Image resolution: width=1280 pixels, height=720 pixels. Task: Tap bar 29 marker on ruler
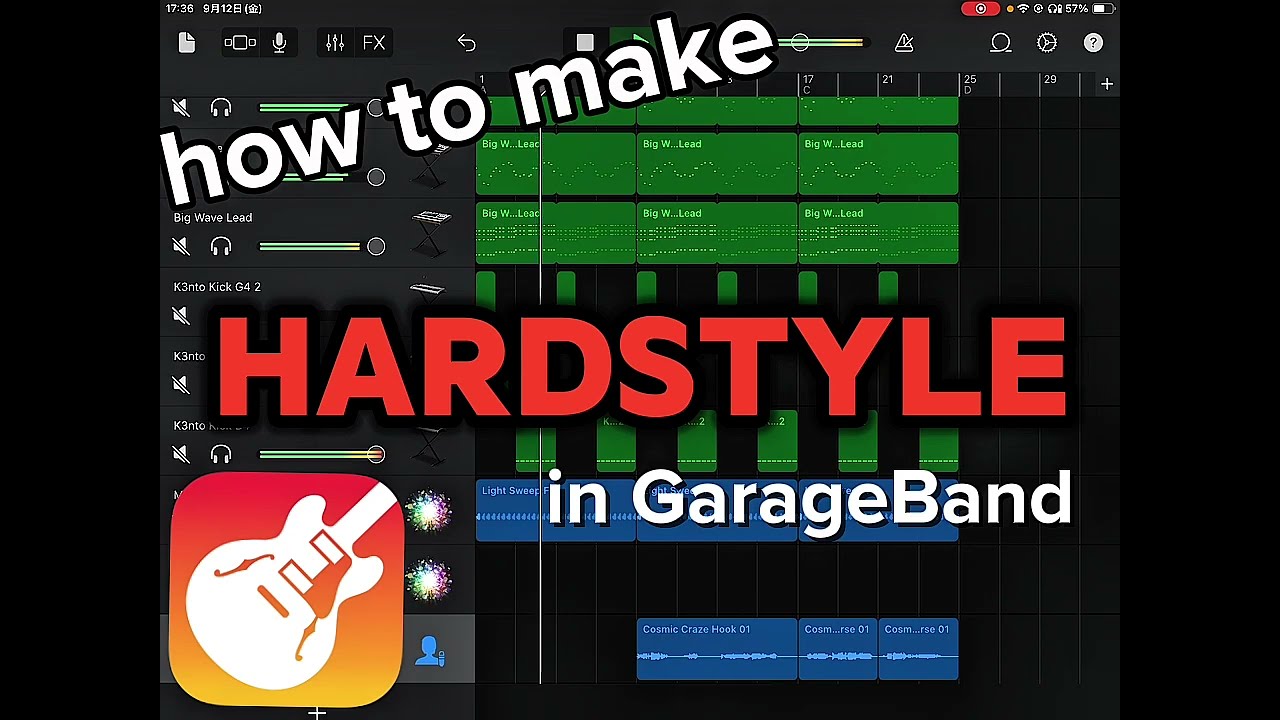pos(1049,80)
